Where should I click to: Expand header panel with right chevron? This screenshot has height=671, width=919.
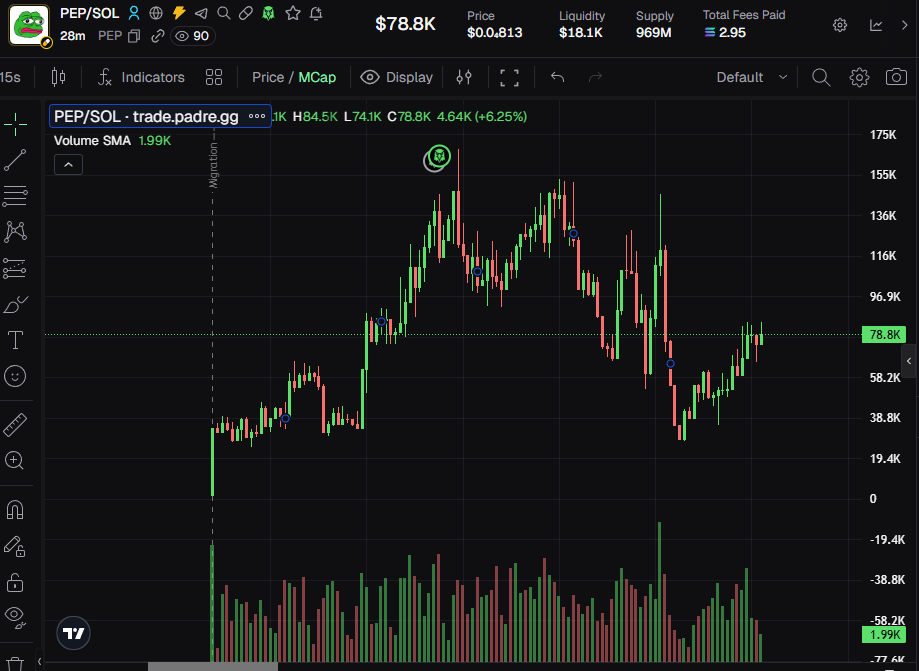click(904, 25)
